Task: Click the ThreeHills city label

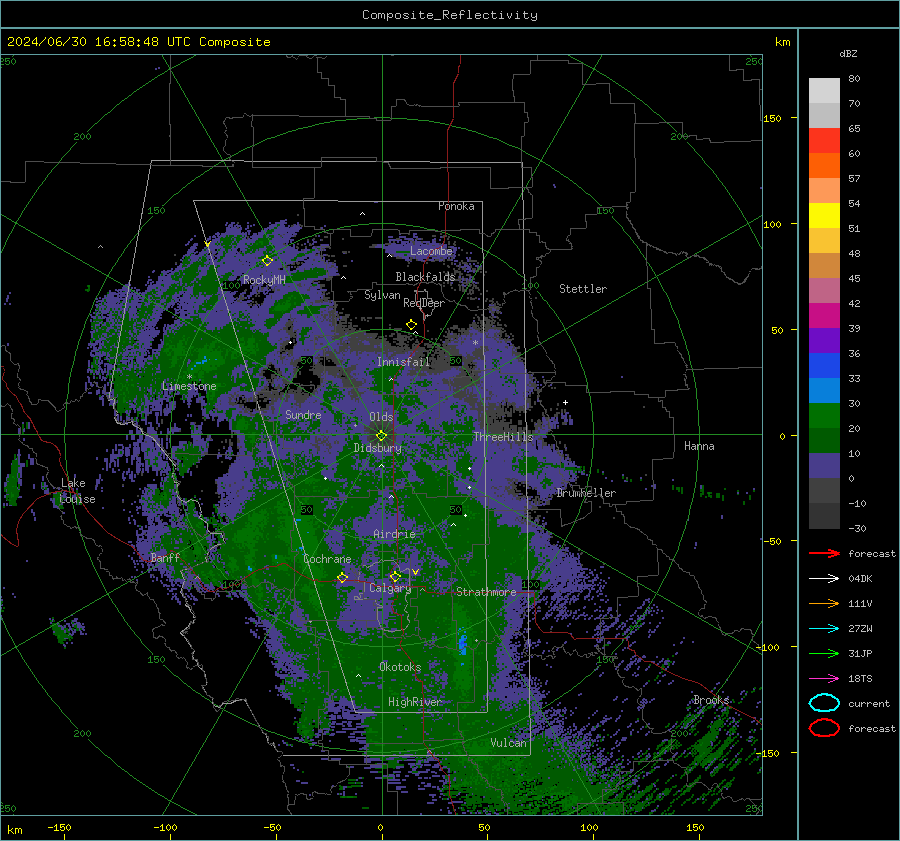Action: (503, 437)
